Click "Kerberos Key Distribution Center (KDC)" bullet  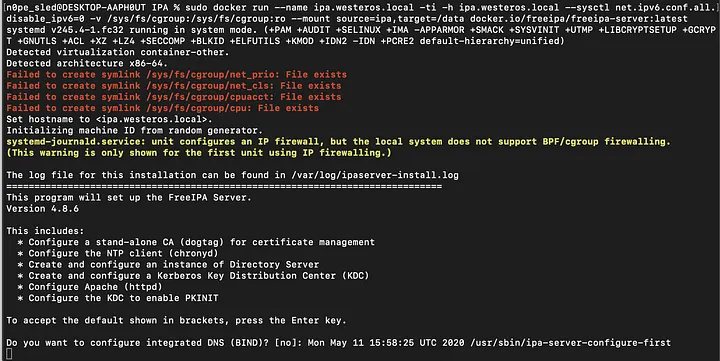193,276
